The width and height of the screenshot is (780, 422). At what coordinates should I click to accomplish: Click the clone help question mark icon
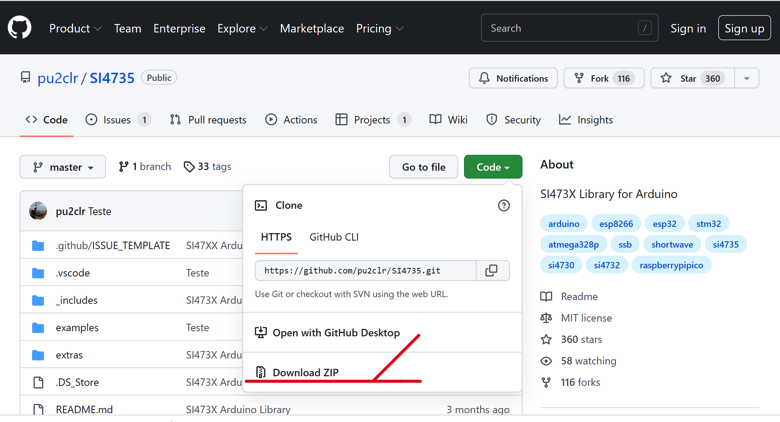click(x=503, y=206)
